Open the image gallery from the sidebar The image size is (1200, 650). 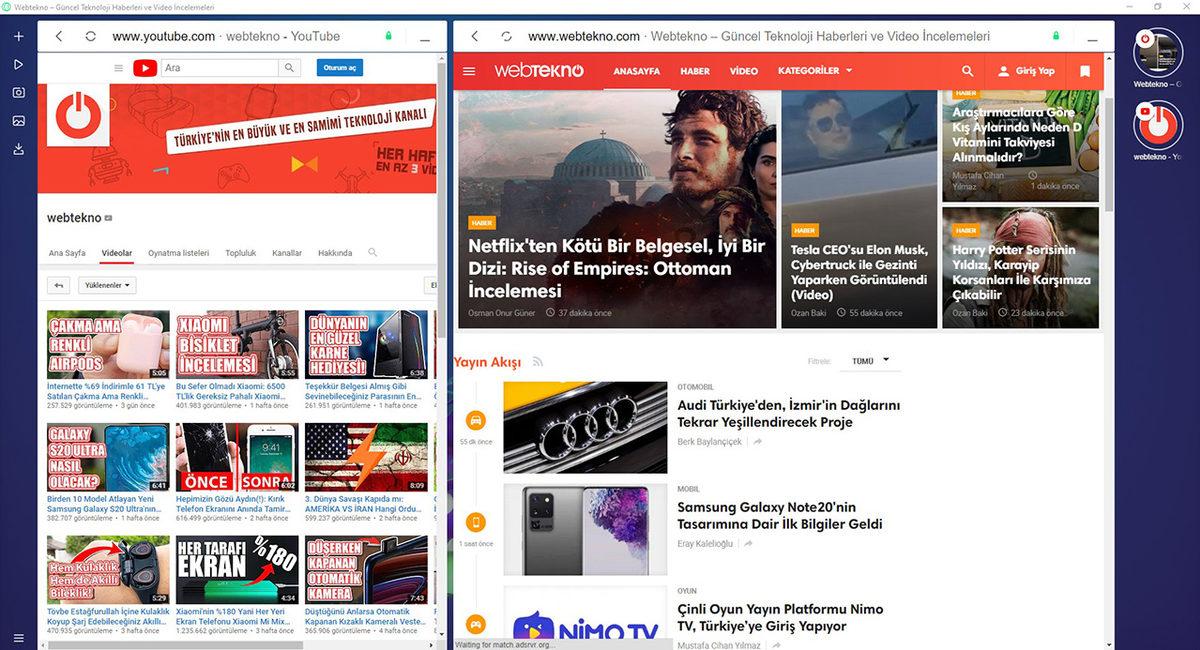tap(16, 120)
